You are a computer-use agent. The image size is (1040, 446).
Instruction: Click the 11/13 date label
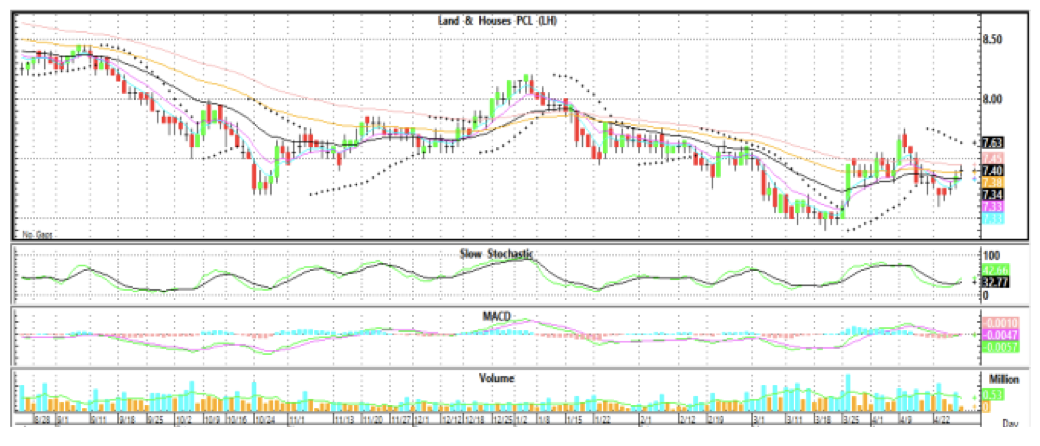point(344,419)
